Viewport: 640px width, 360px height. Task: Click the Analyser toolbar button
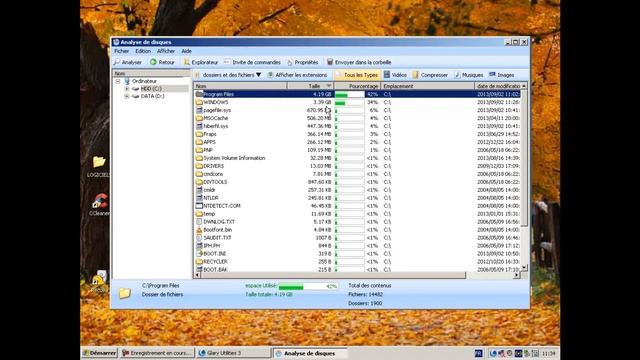pos(128,62)
